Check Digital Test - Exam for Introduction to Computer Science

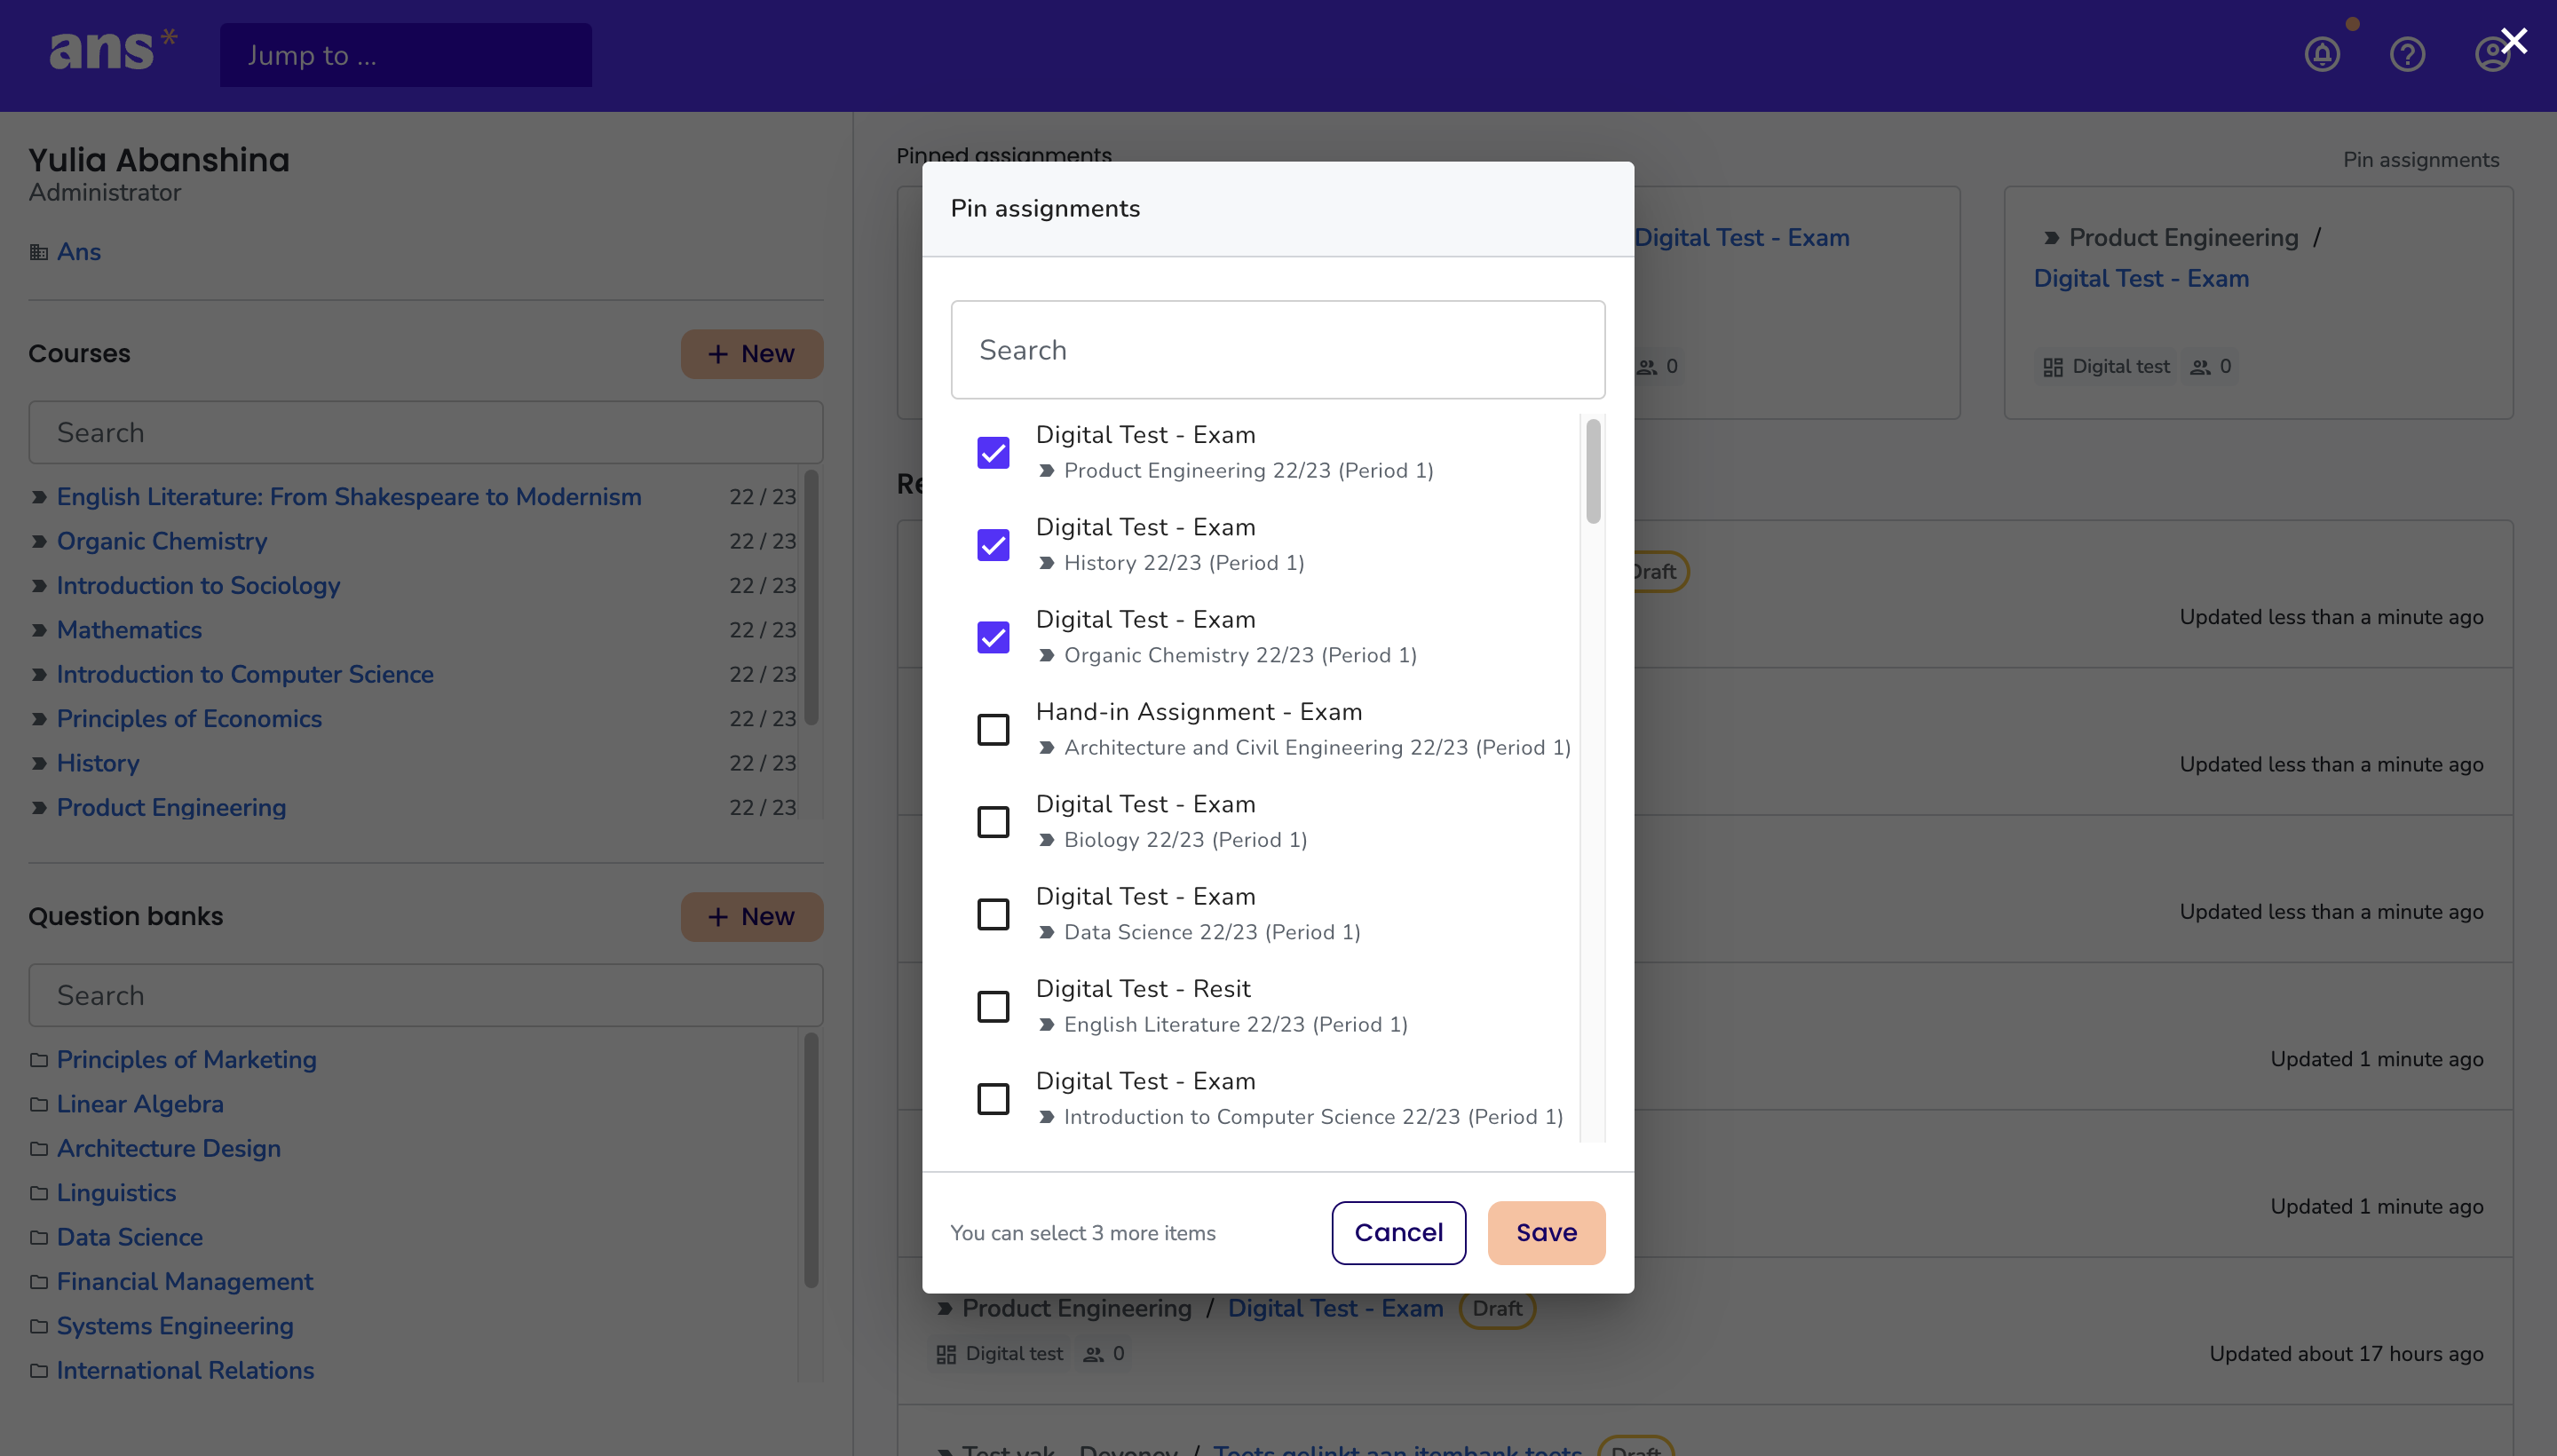coord(993,1099)
